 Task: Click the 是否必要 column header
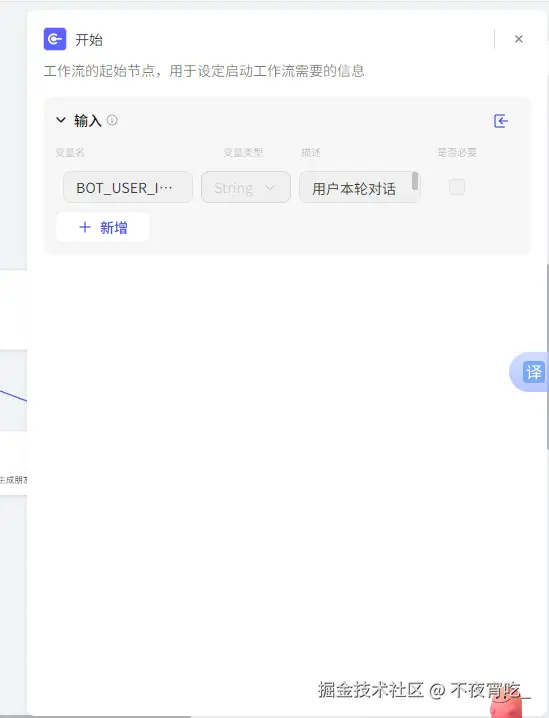(x=457, y=152)
